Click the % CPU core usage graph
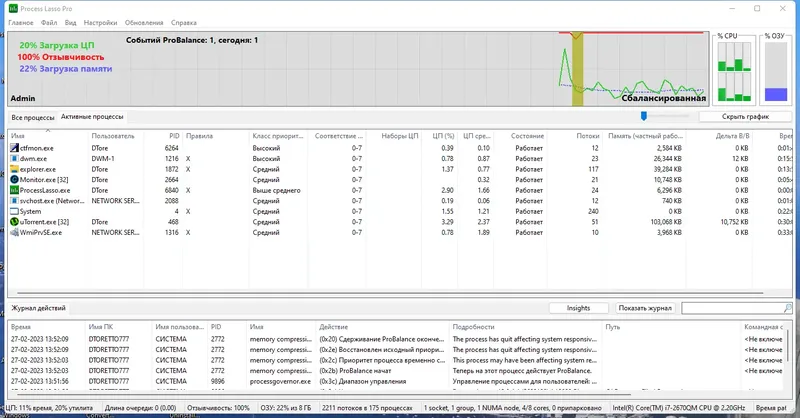 pos(734,72)
